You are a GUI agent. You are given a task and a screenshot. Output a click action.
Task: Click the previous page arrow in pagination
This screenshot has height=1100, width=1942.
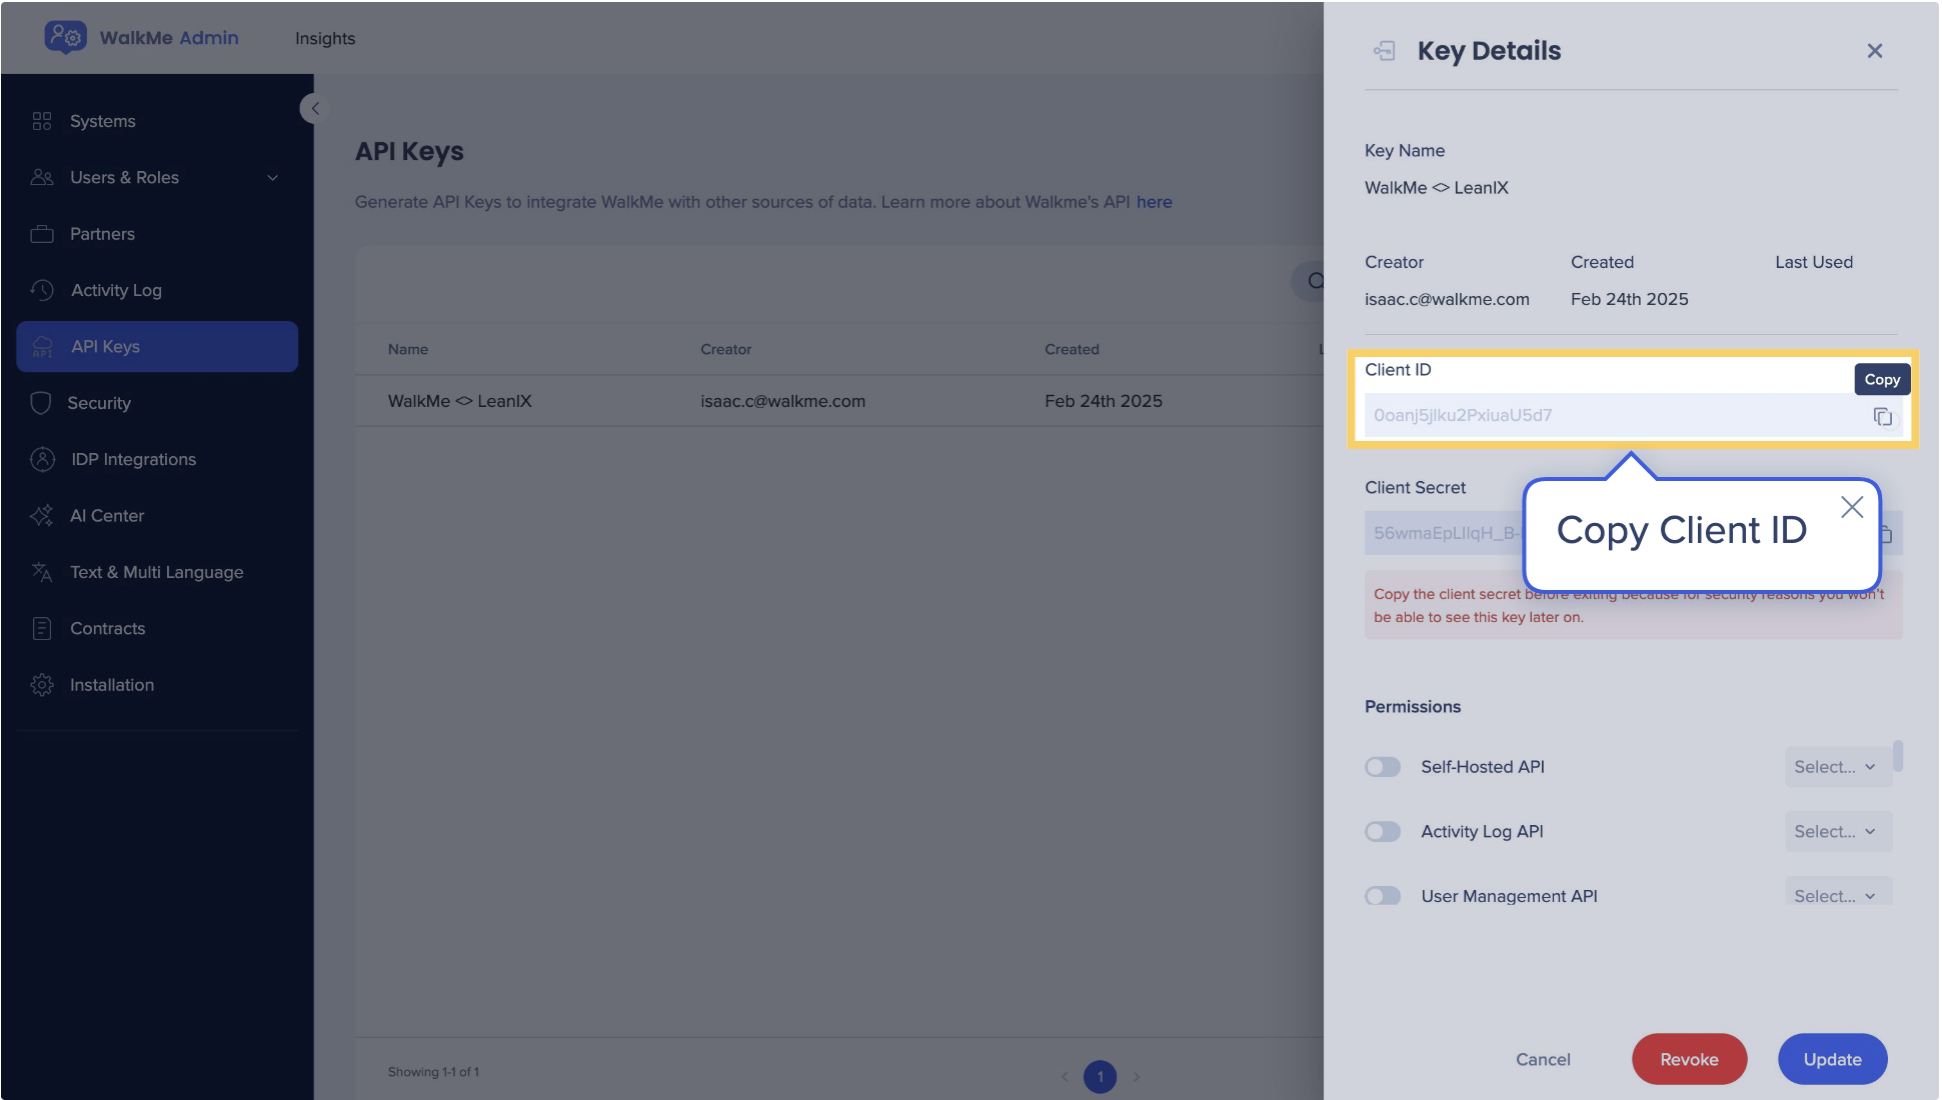tap(1064, 1077)
